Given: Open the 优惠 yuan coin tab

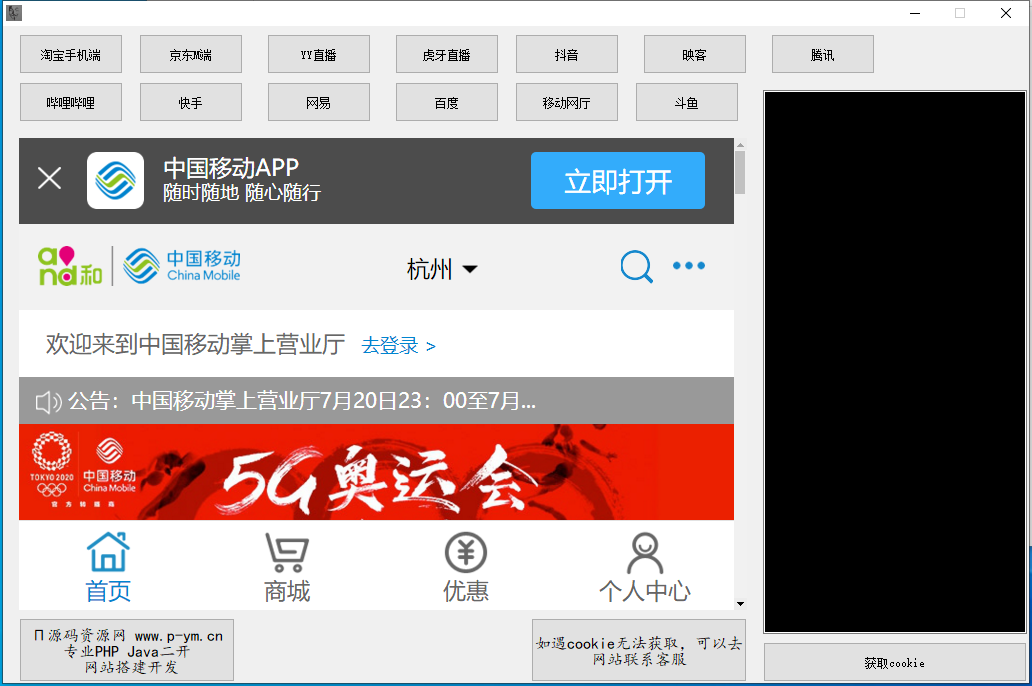Looking at the screenshot, I should 466,567.
